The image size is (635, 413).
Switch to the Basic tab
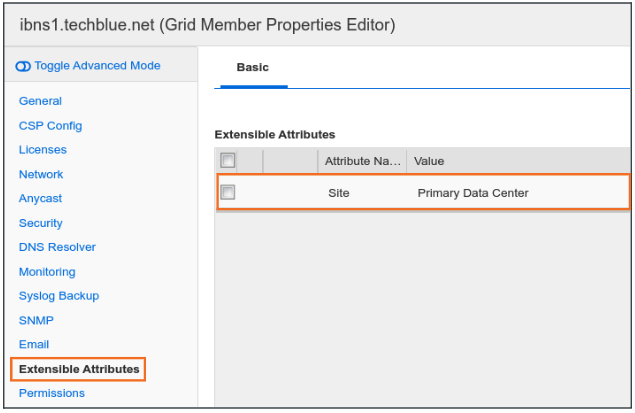click(x=252, y=68)
